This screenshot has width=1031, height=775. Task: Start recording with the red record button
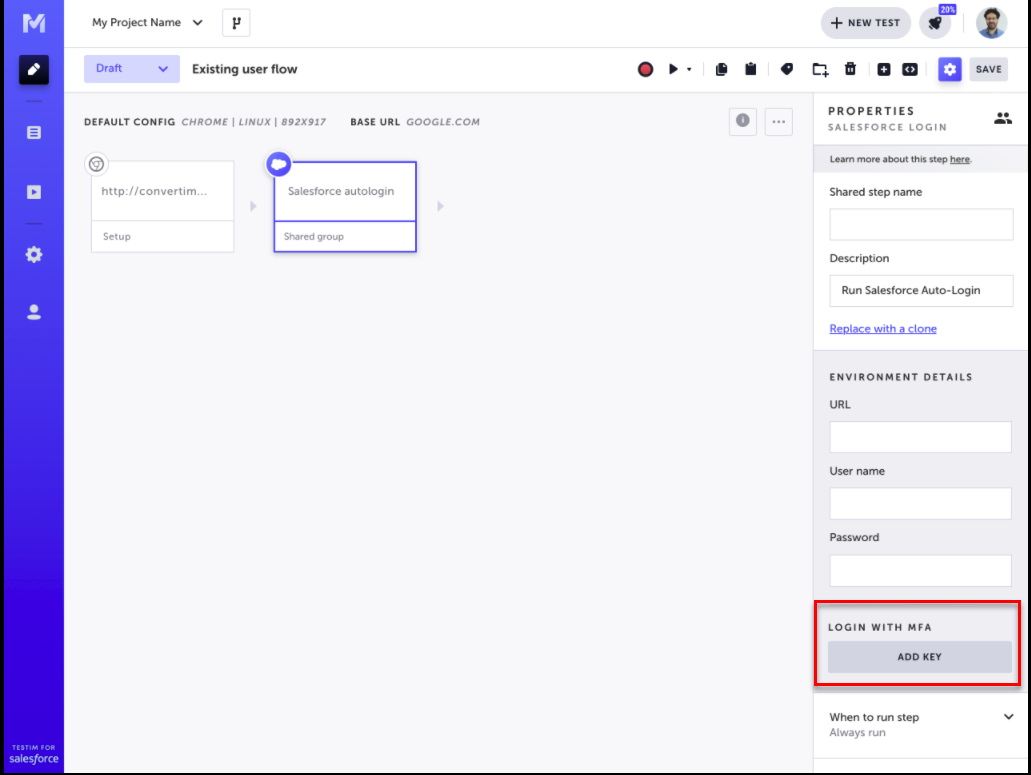coord(645,69)
